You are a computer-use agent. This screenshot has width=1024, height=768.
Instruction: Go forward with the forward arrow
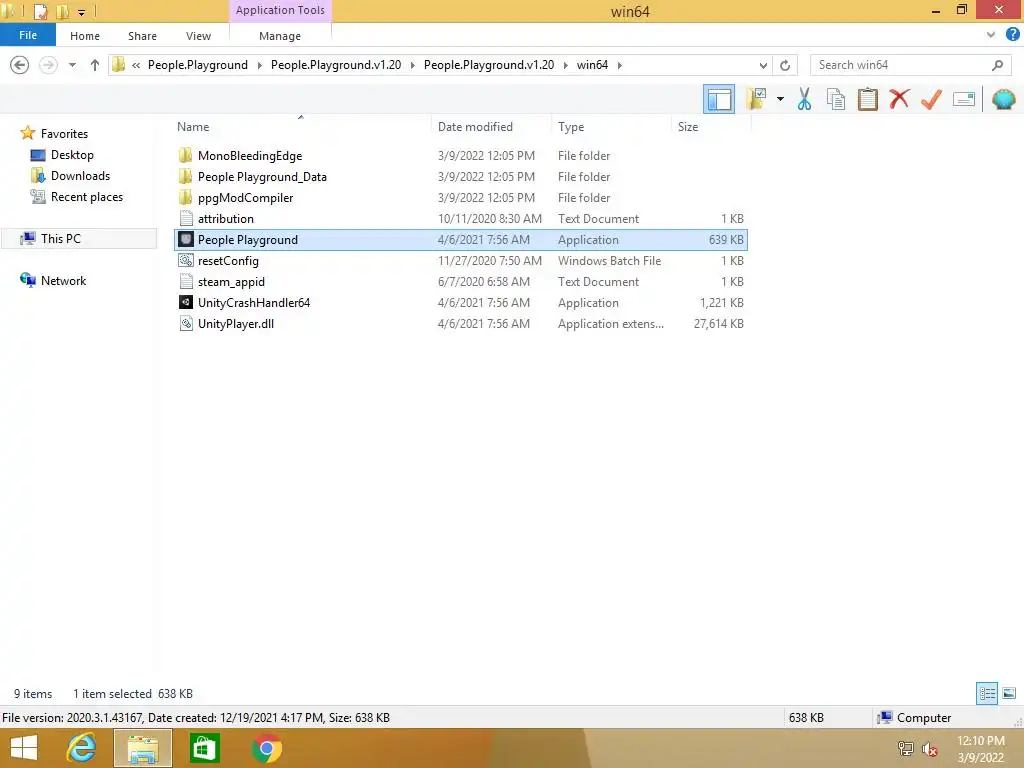point(48,65)
